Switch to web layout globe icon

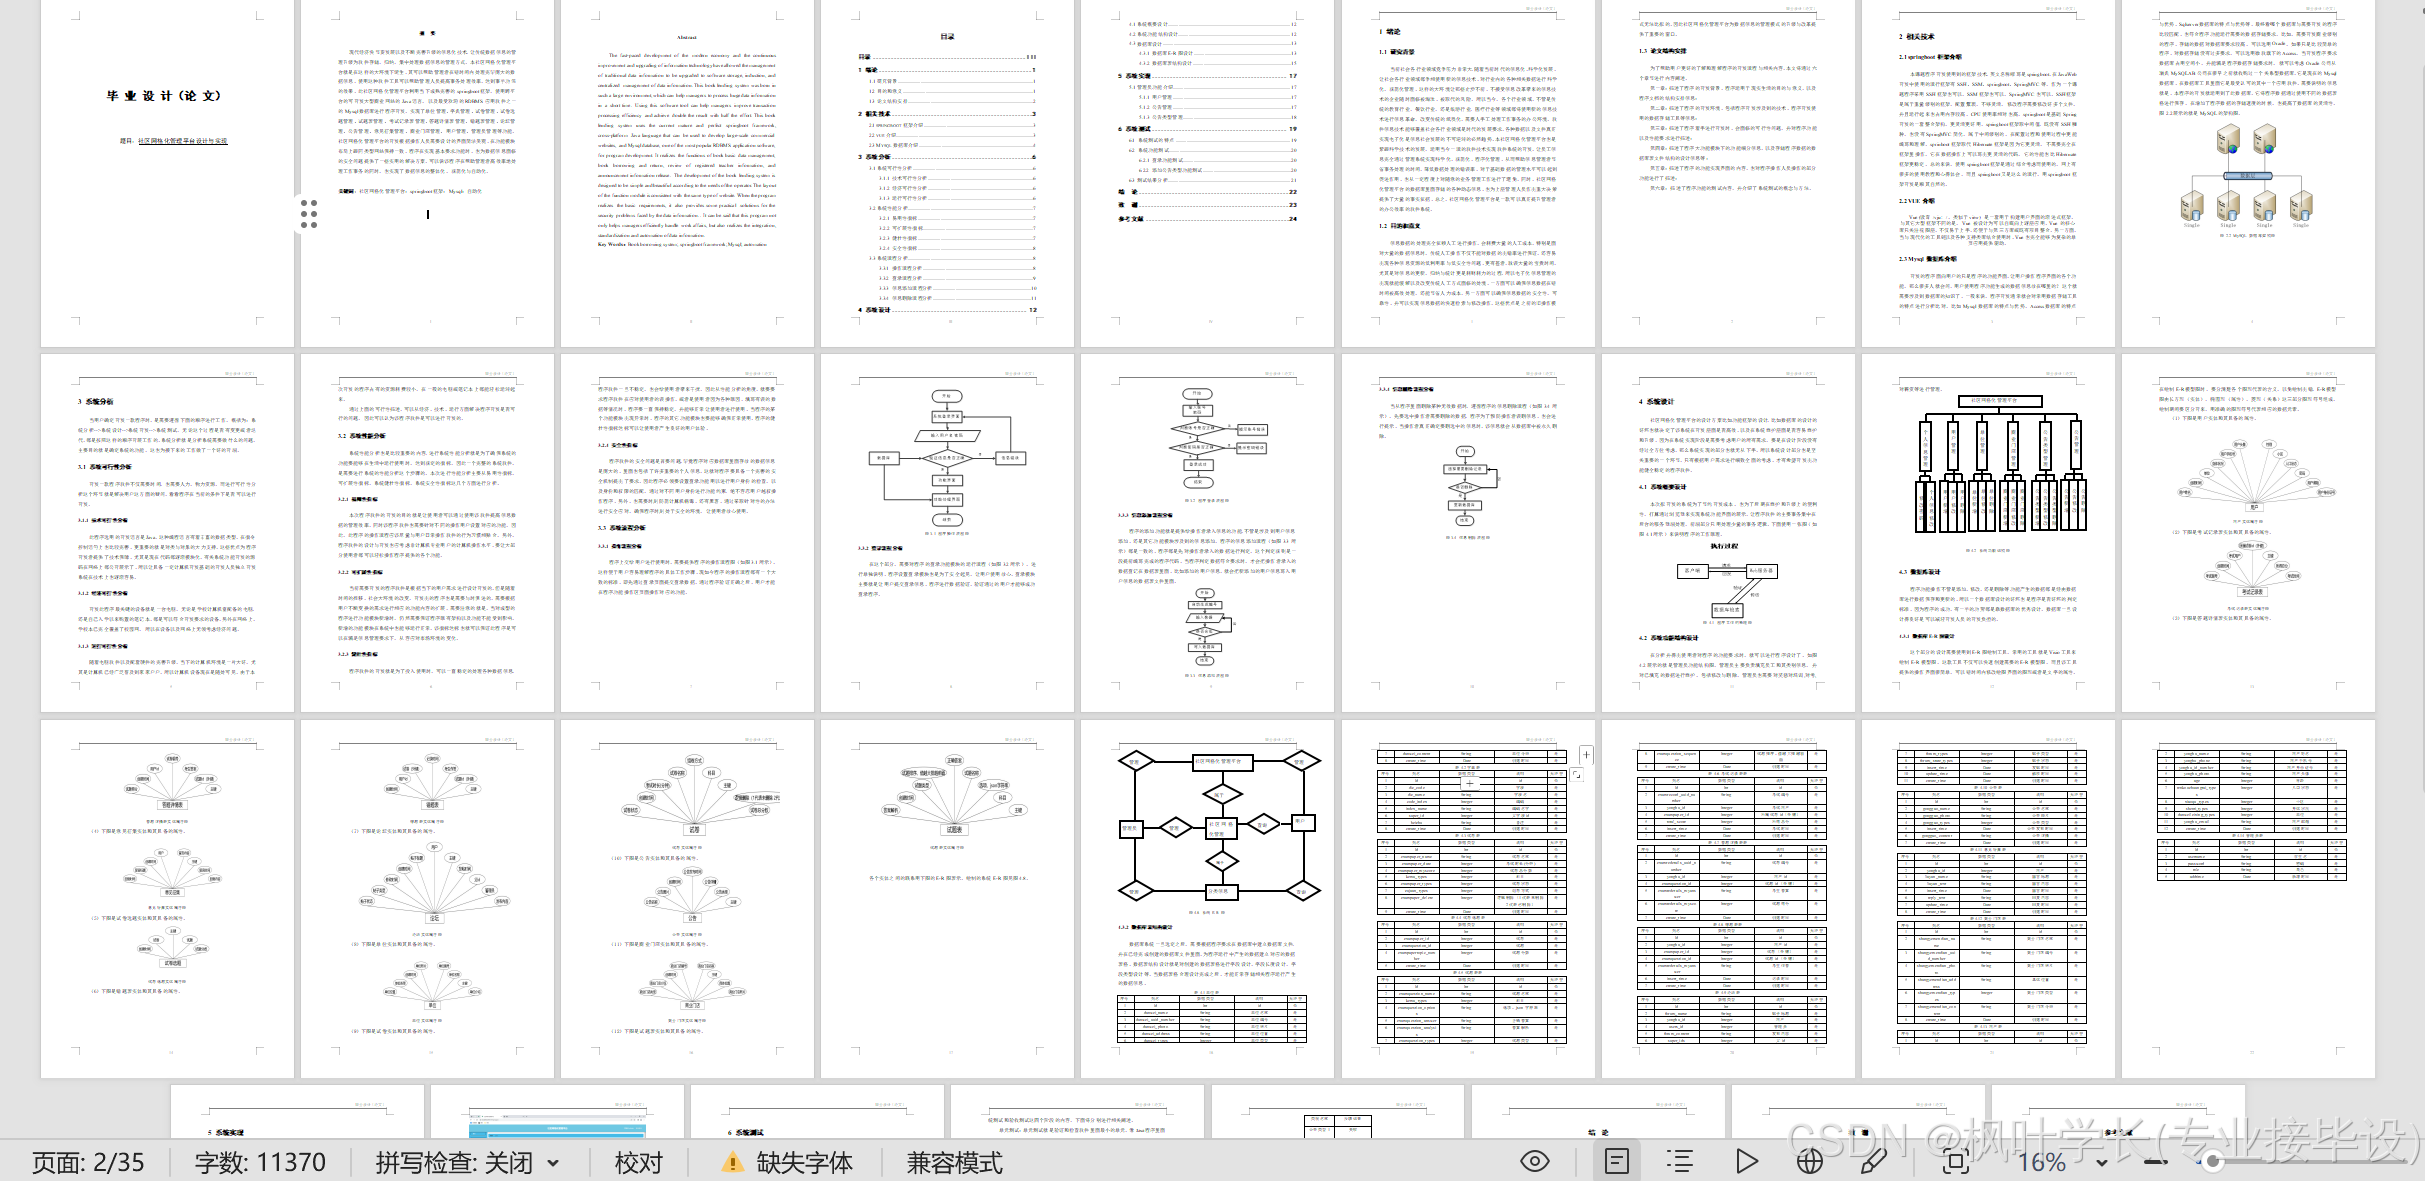pyautogui.click(x=1809, y=1161)
